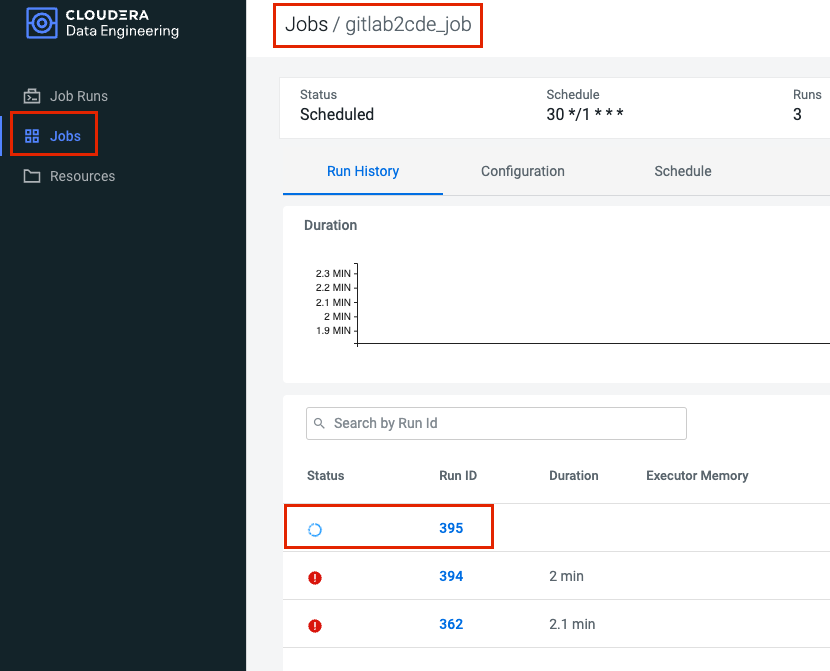Click the Runs count value 3
This screenshot has width=830, height=671.
click(x=797, y=114)
